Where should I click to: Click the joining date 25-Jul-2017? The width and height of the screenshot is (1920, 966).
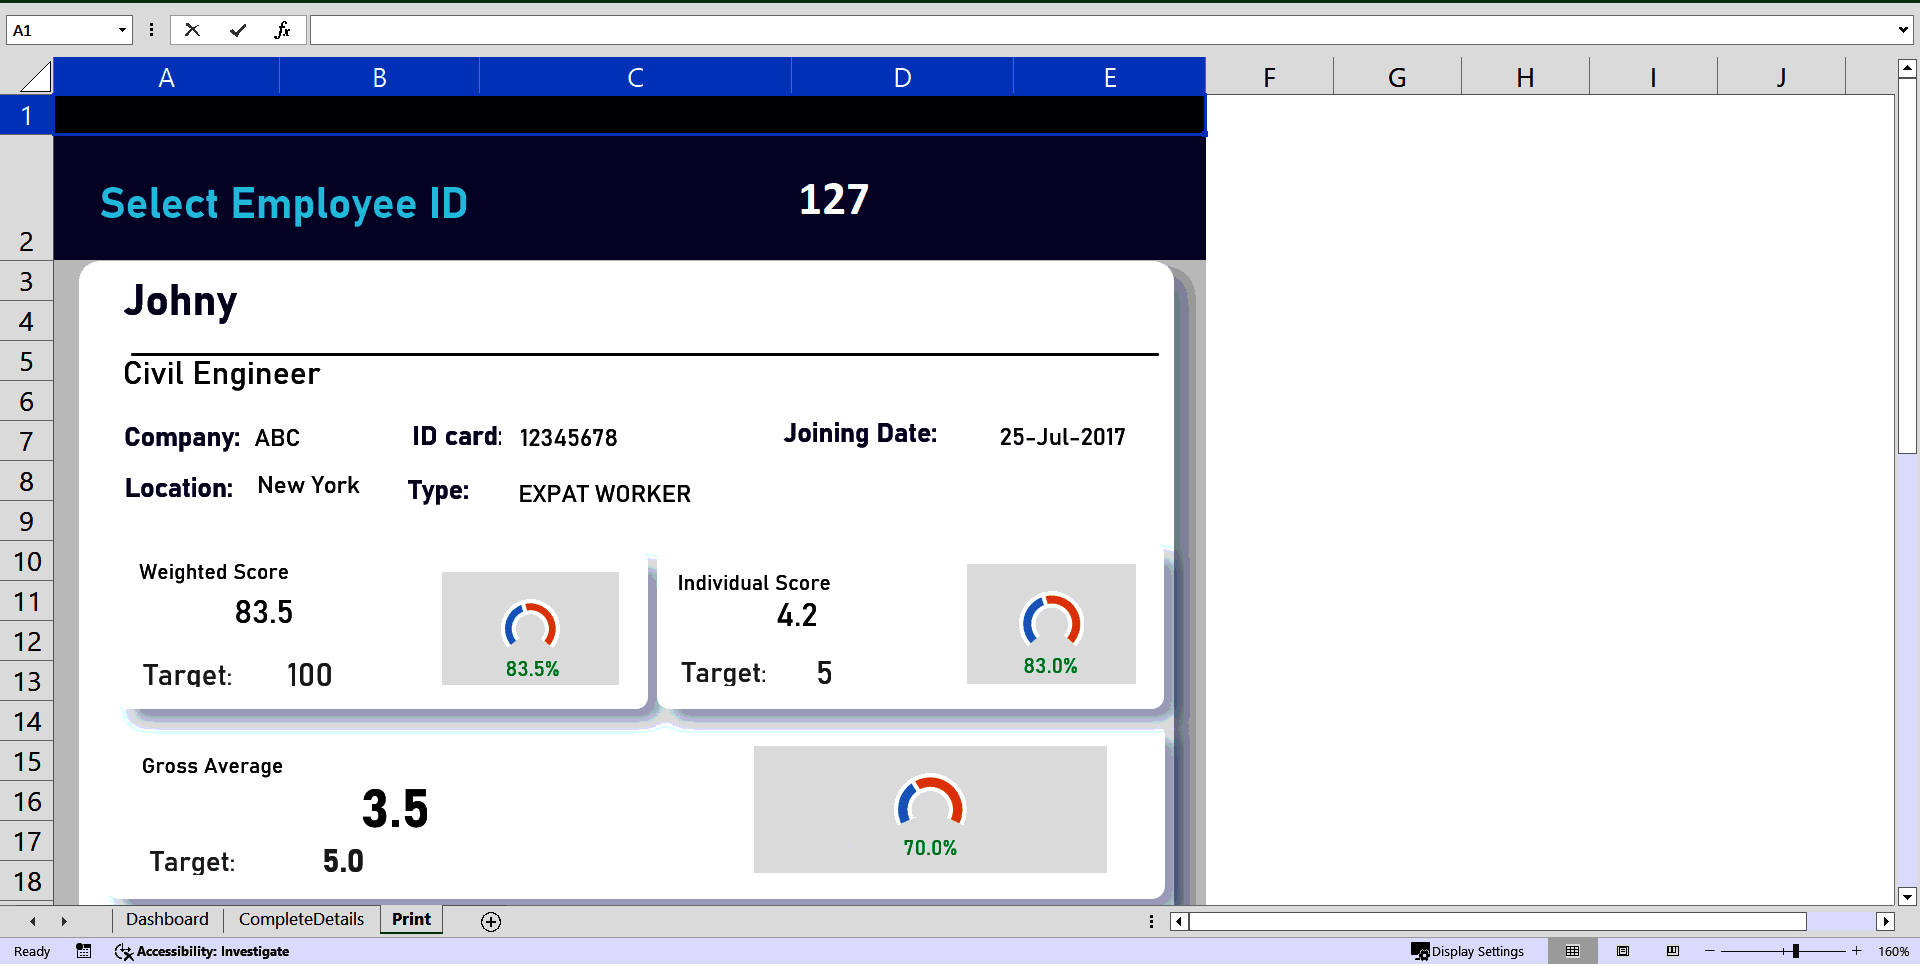(x=1062, y=437)
